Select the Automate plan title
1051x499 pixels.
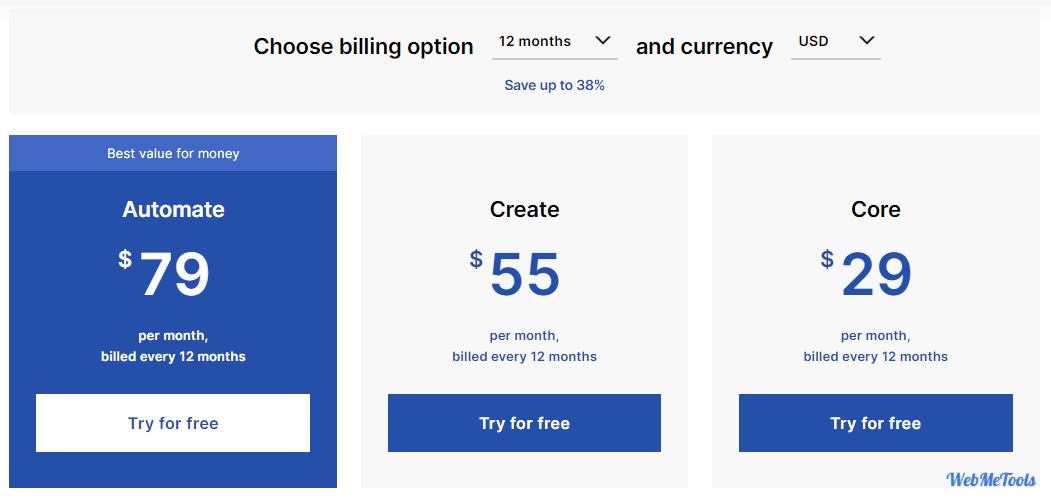(173, 209)
